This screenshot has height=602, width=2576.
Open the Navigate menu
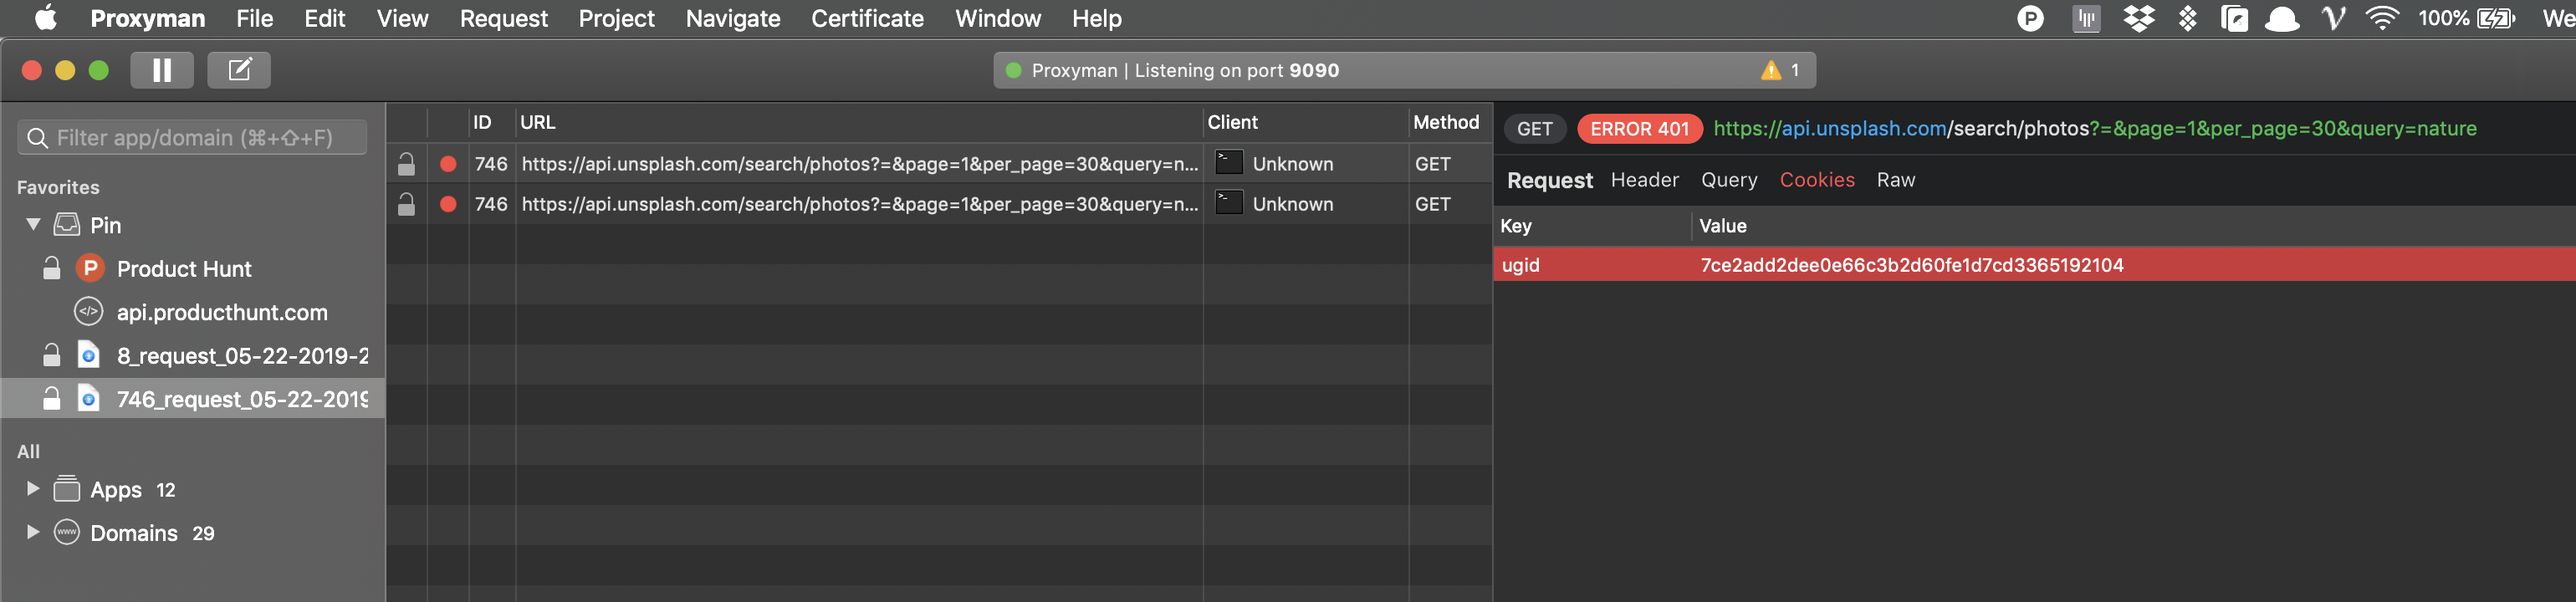(x=733, y=18)
